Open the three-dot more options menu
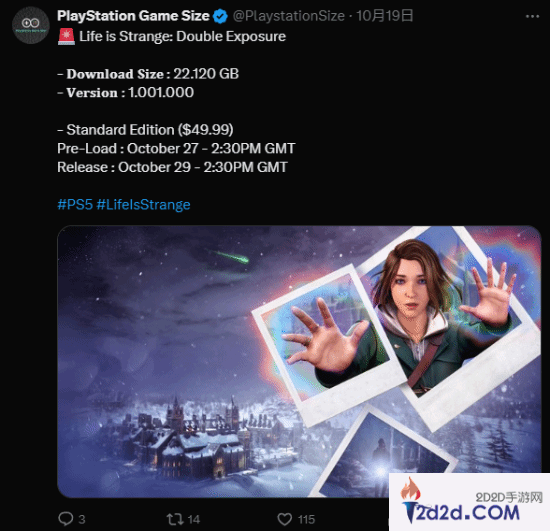Viewport: 550px width, 531px height. pos(532,16)
